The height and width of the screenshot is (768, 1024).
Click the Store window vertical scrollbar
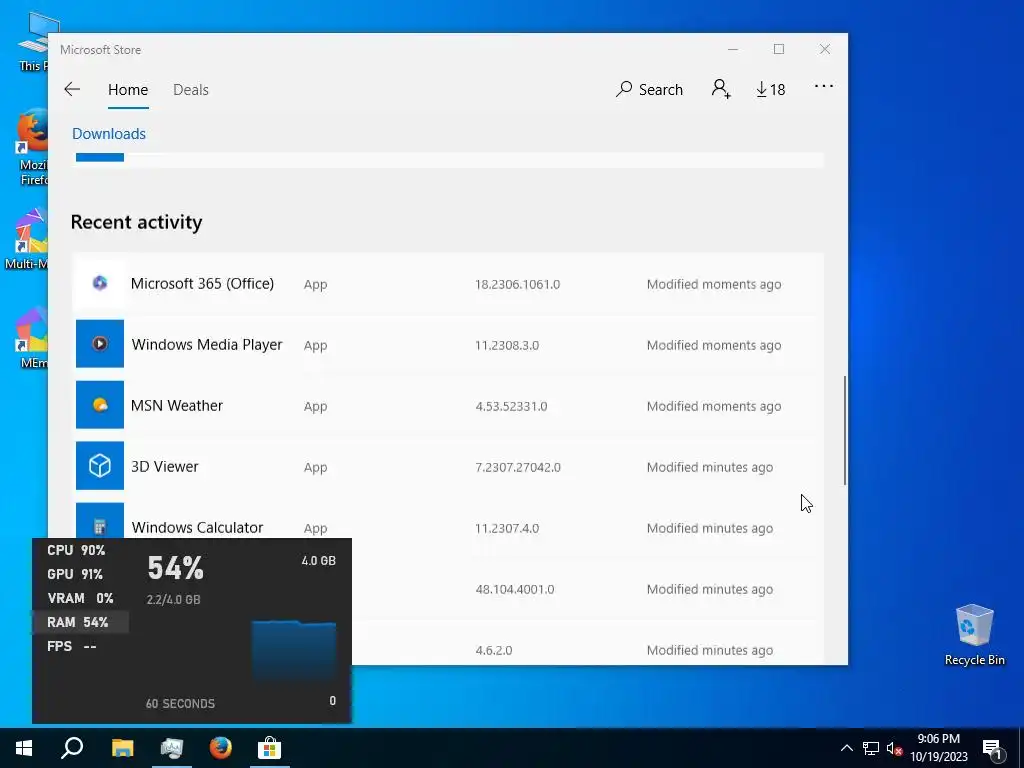(845, 430)
